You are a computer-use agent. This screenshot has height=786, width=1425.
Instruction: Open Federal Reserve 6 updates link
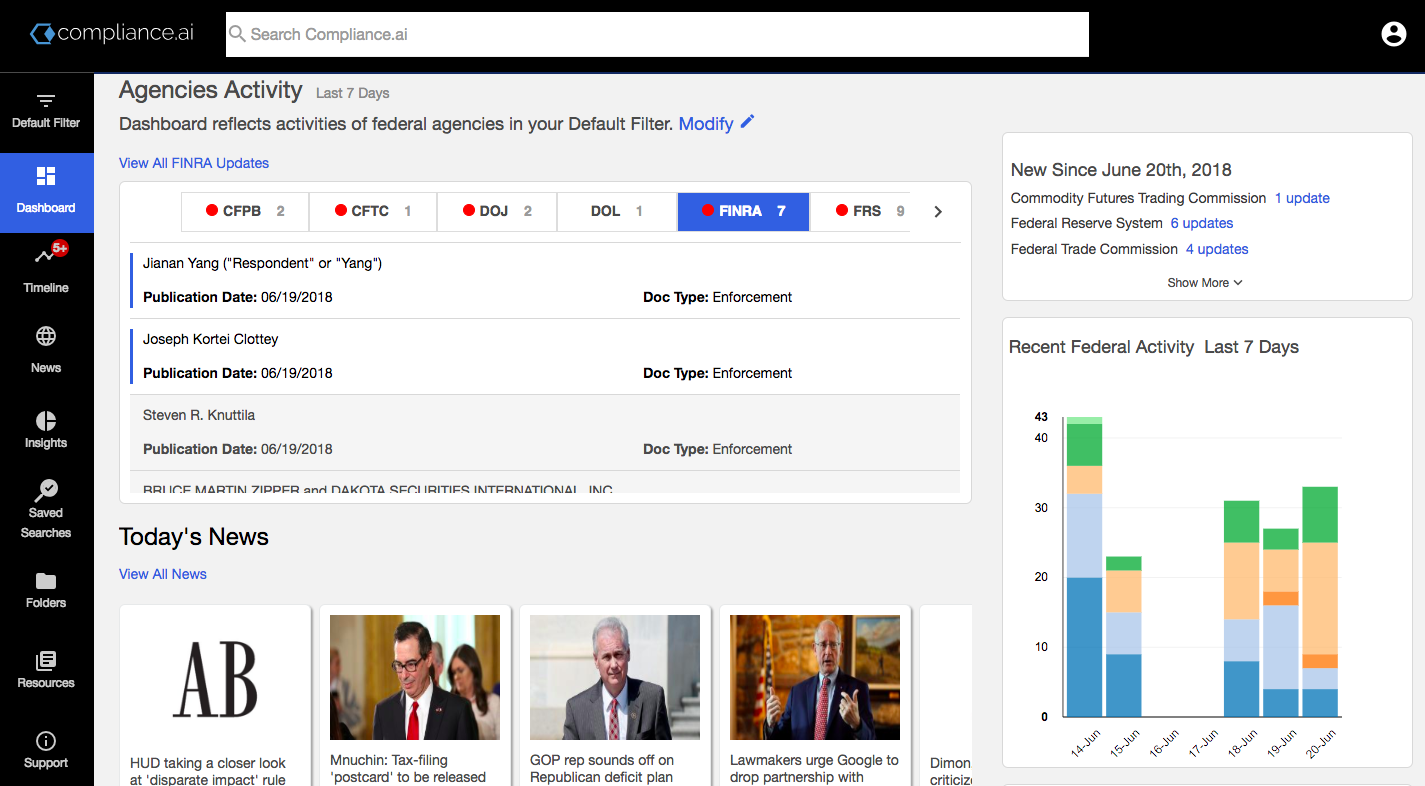[1202, 223]
